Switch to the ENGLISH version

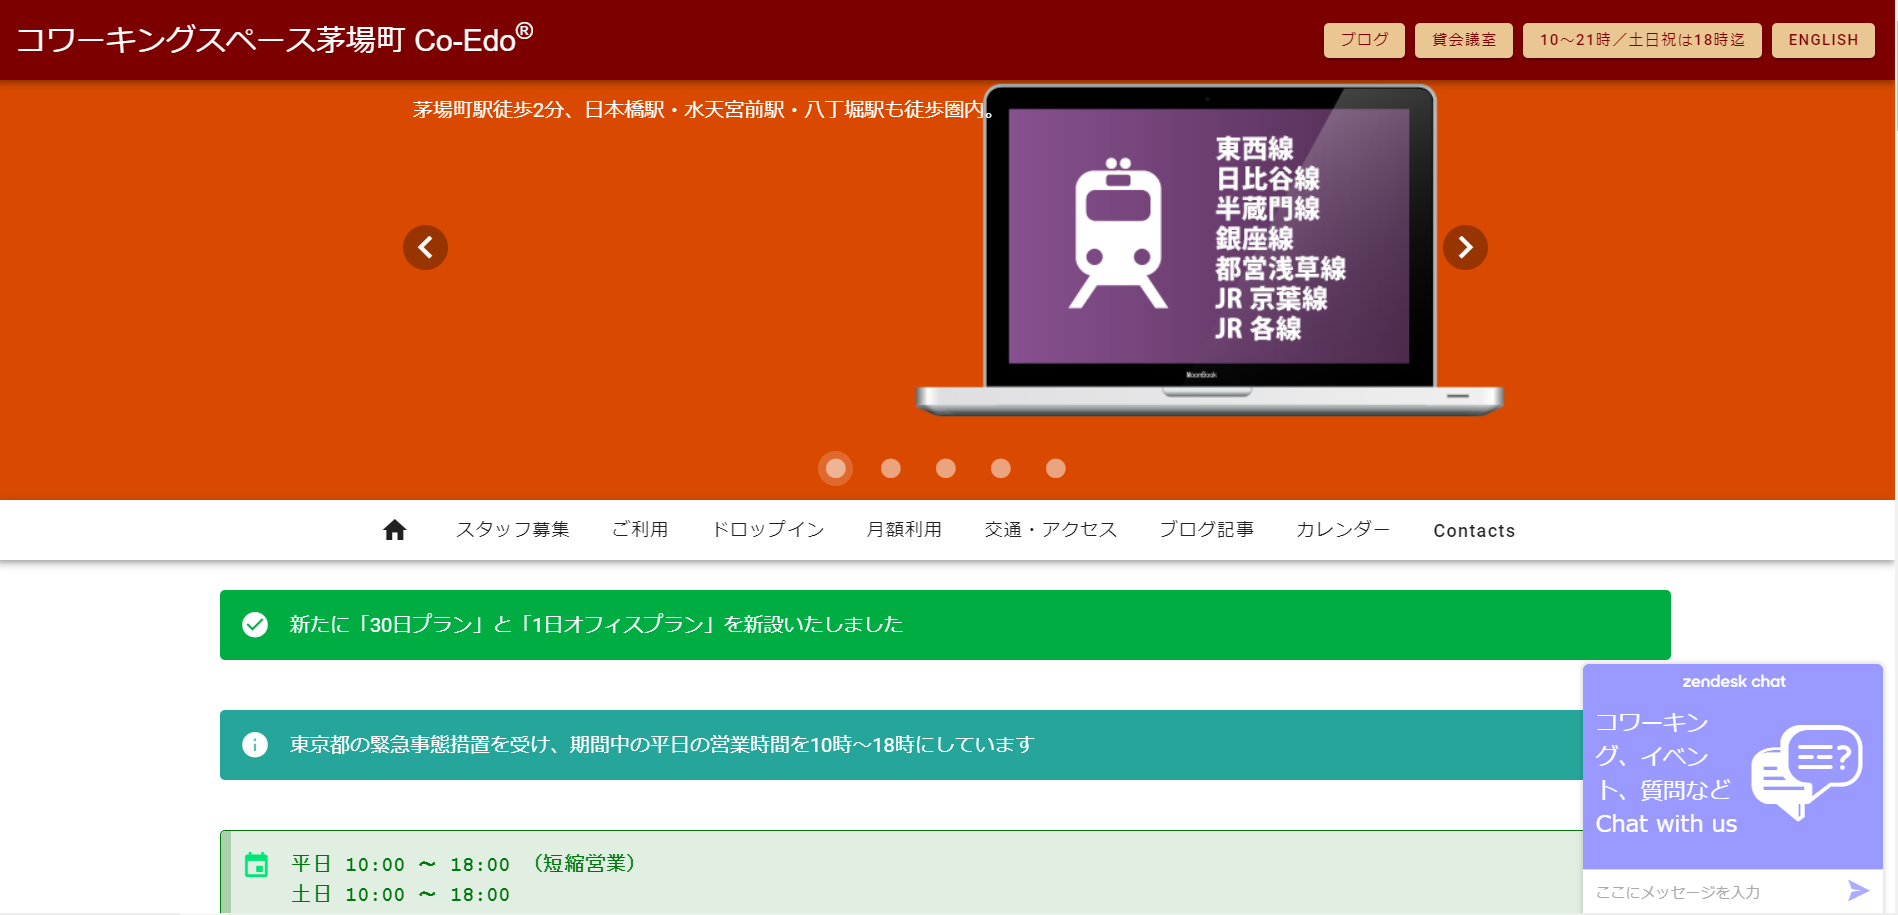1823,40
